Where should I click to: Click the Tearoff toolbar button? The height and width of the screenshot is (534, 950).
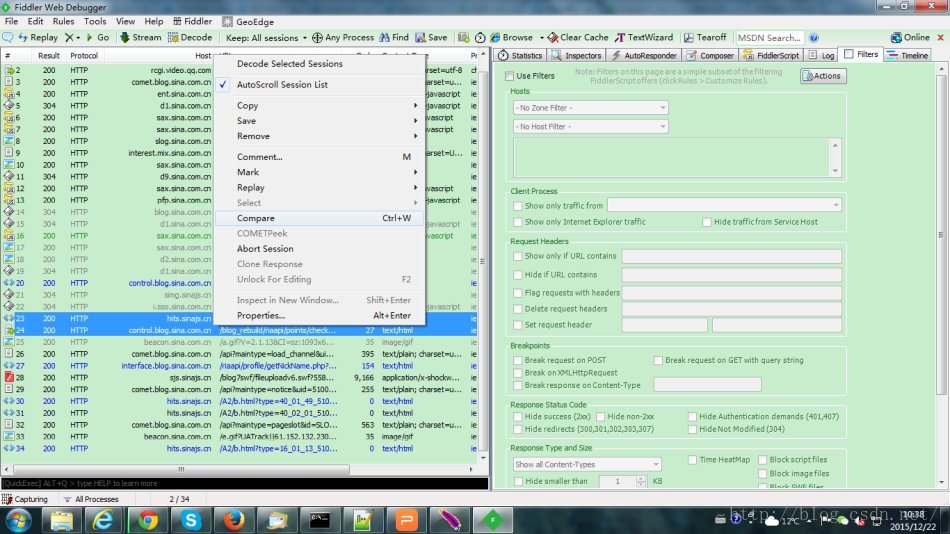tap(705, 38)
